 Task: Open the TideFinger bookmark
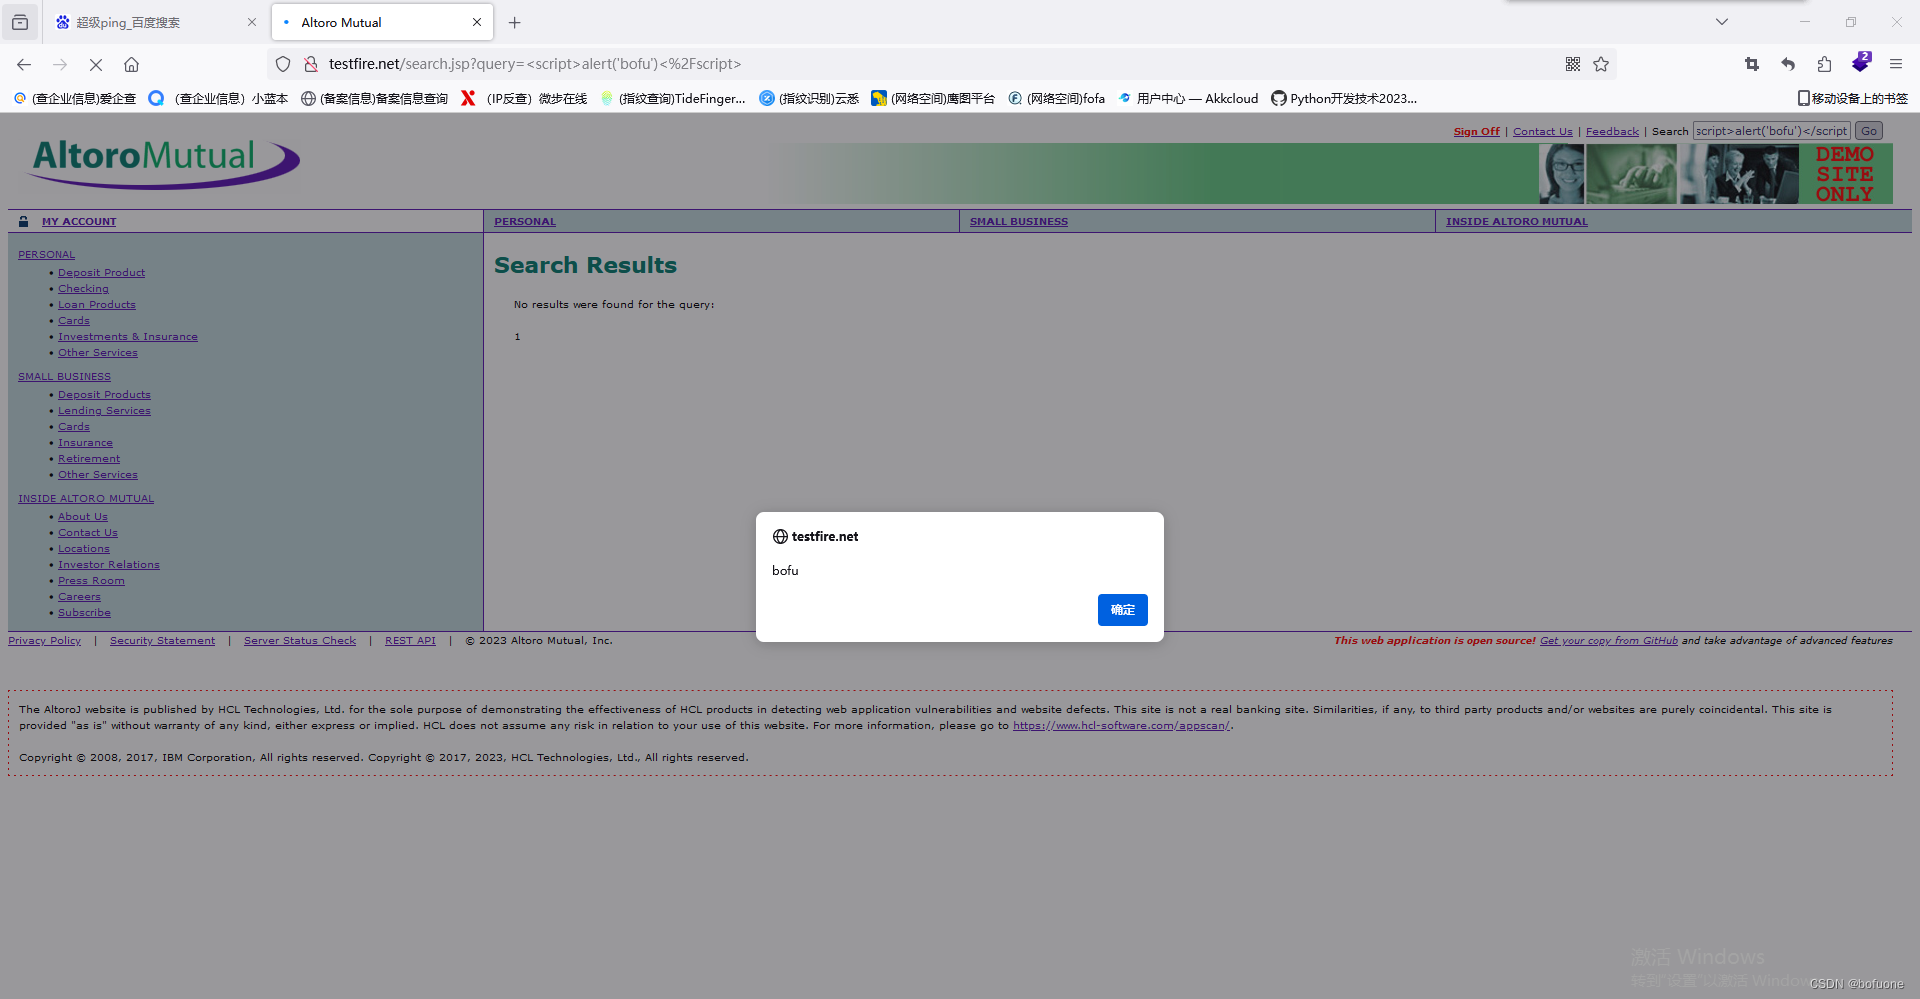[673, 98]
